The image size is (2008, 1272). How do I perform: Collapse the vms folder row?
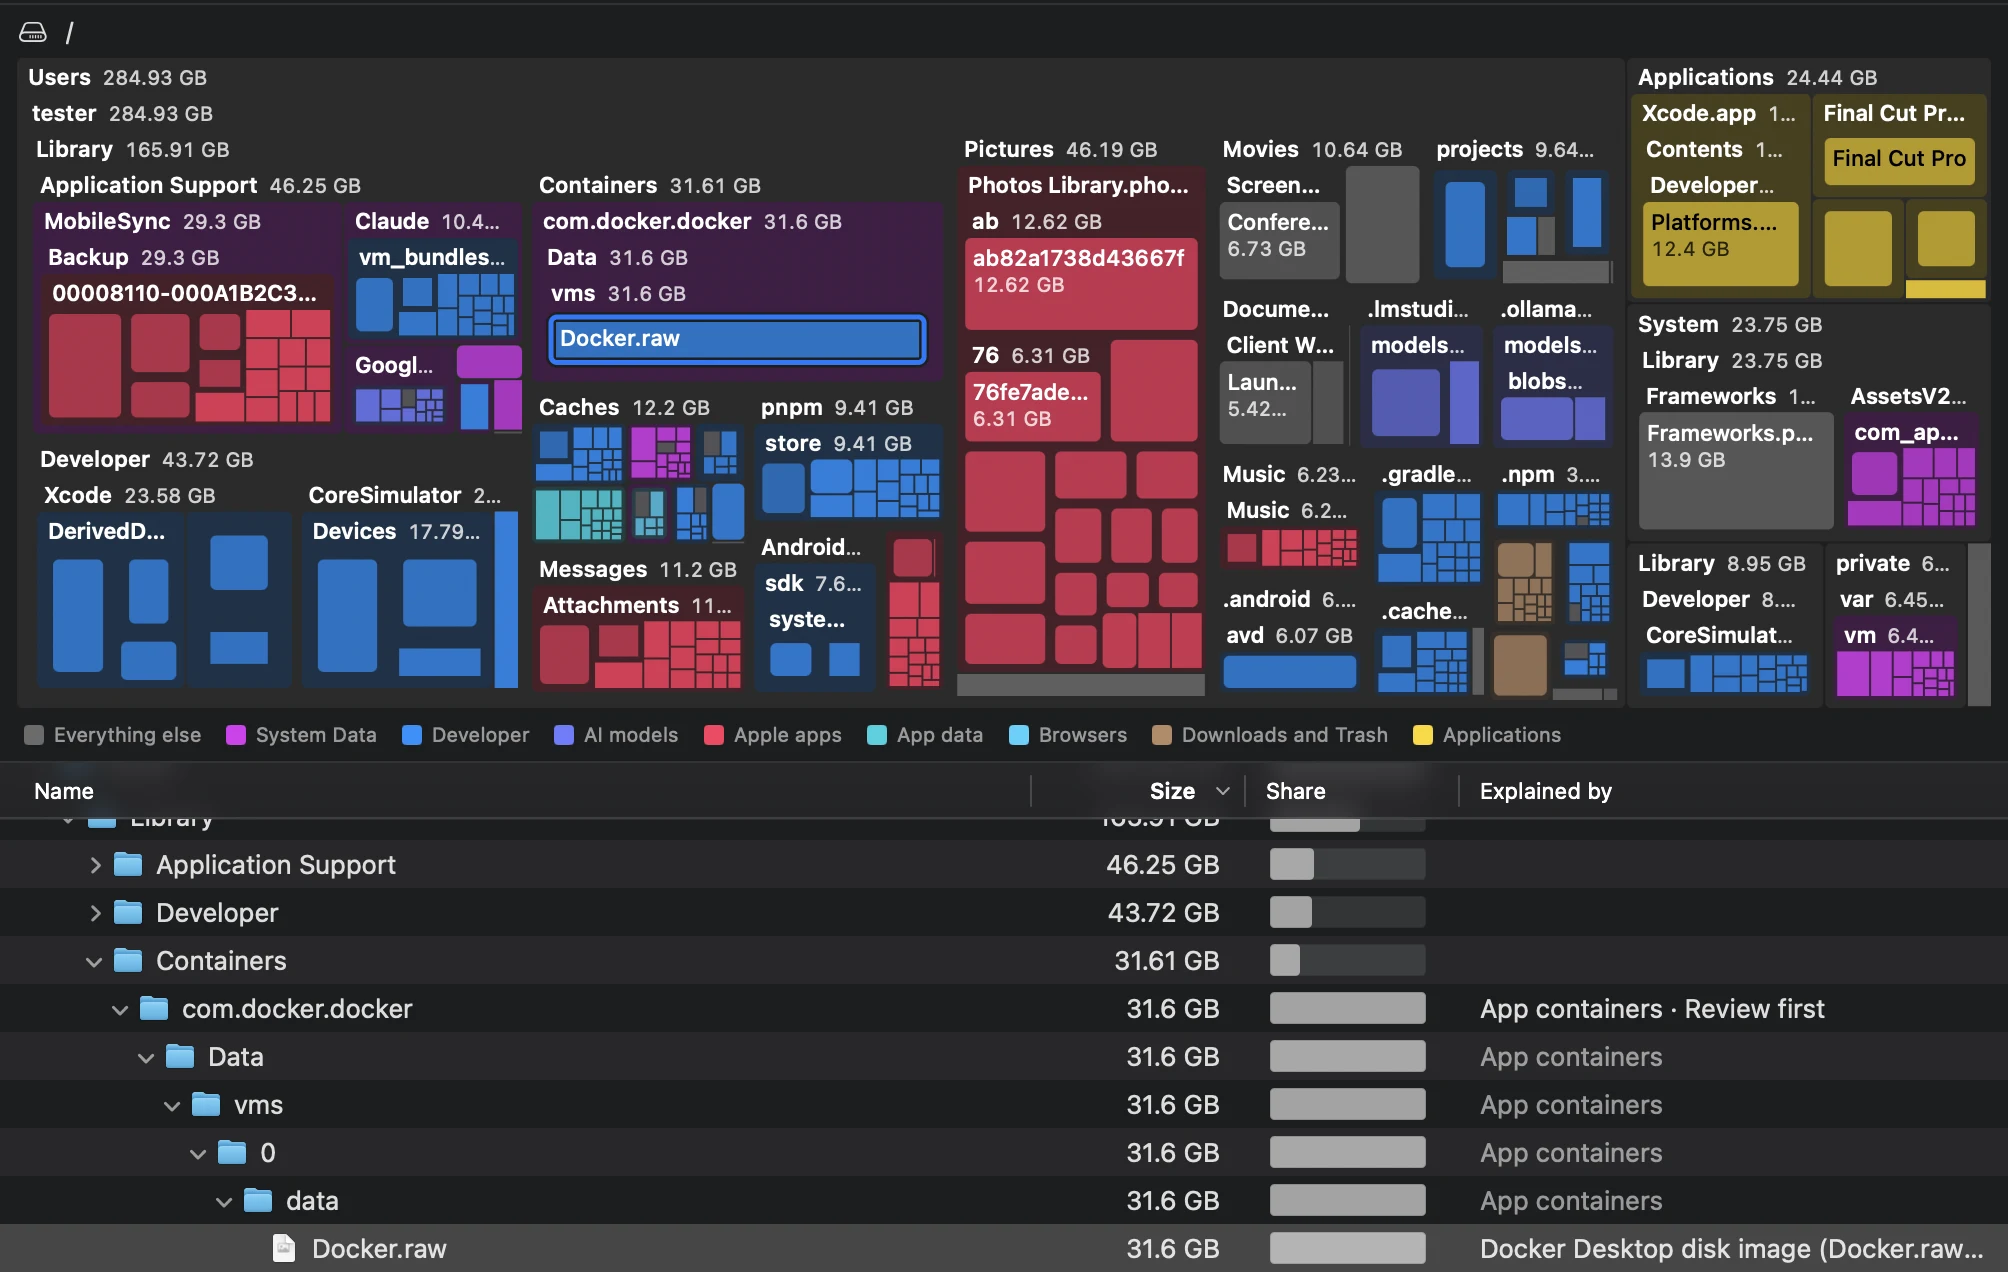click(172, 1105)
